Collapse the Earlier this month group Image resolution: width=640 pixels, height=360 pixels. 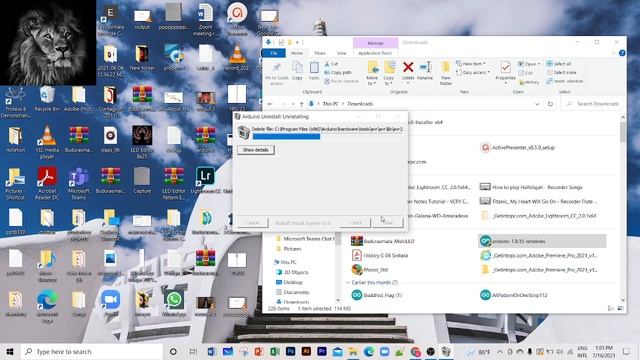[348, 282]
